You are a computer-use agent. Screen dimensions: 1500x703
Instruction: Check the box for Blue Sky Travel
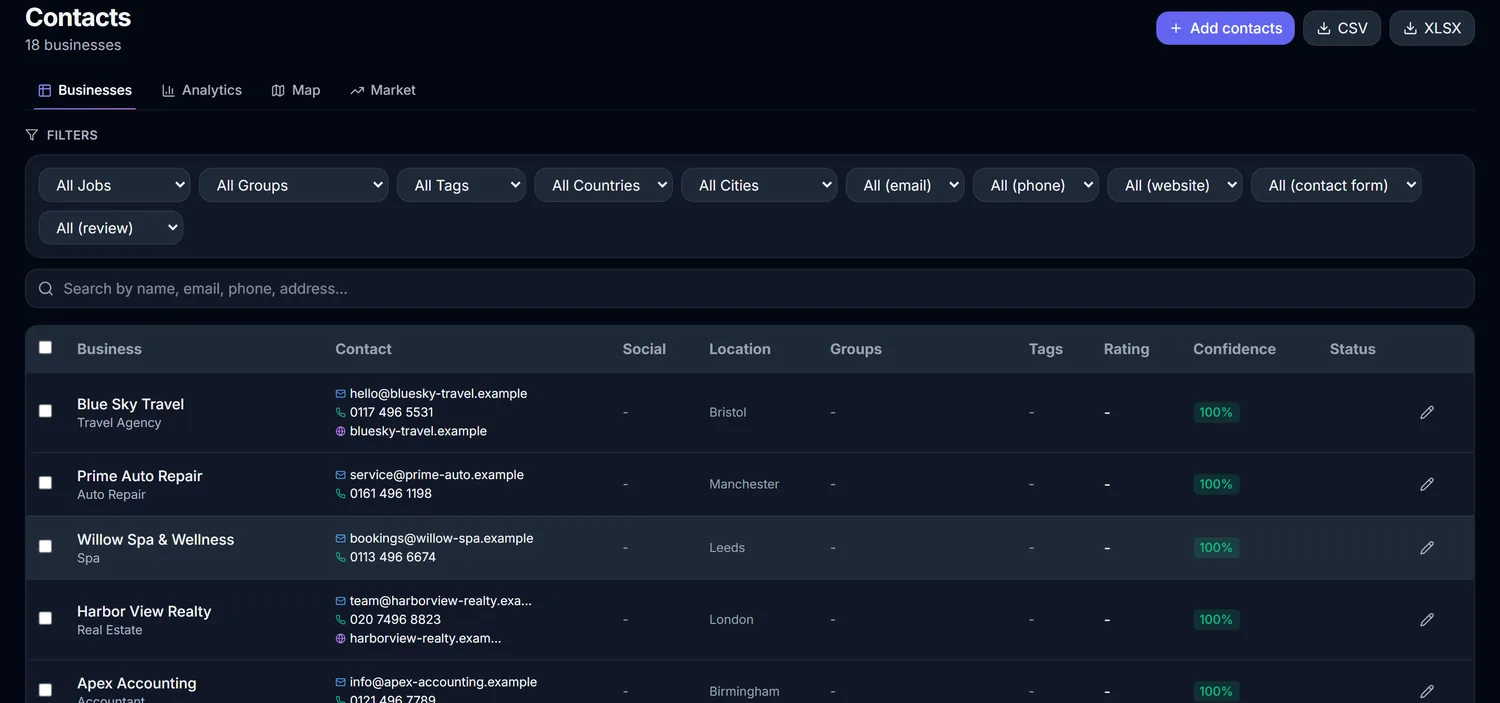45,411
